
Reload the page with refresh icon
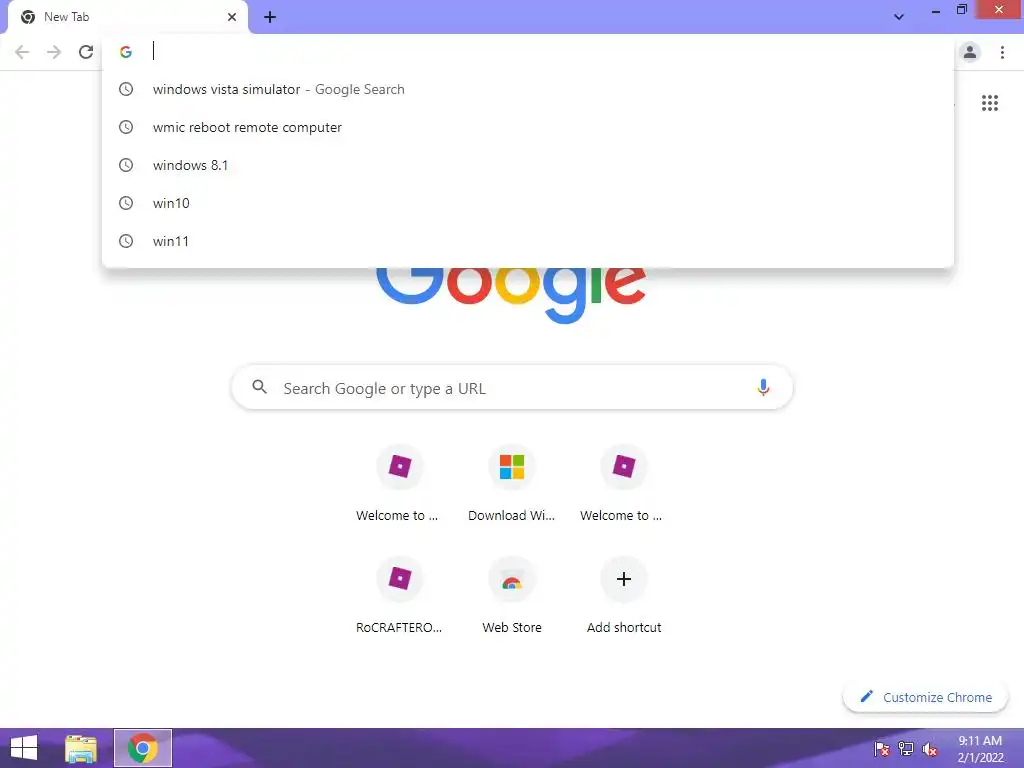tap(86, 52)
